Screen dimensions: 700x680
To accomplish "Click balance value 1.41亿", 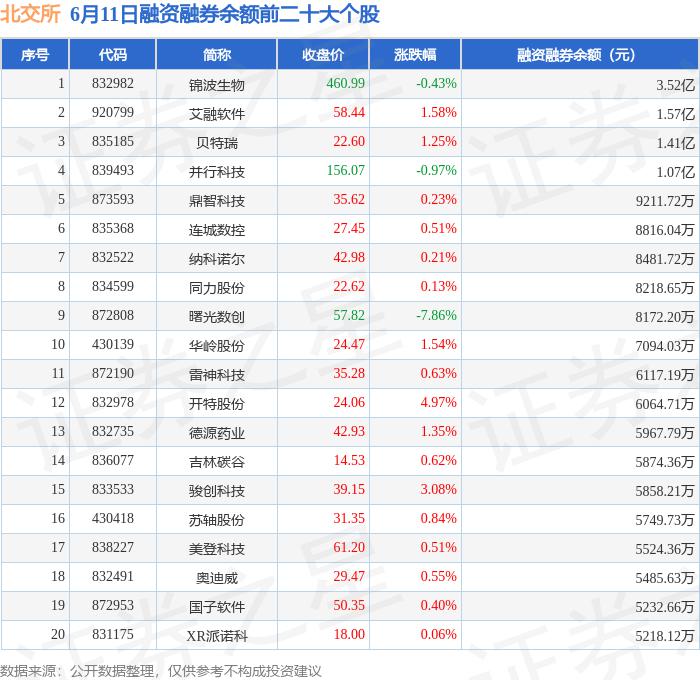I will [675, 142].
